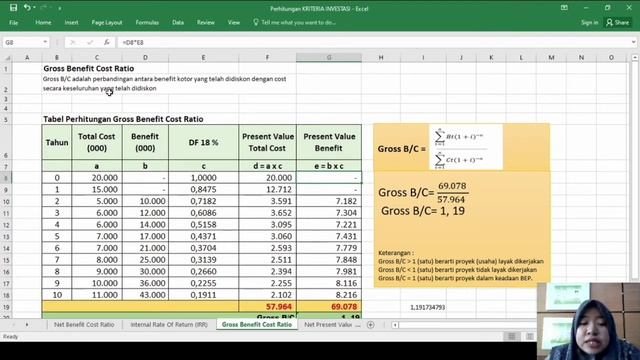The width and height of the screenshot is (640, 360).
Task: Open the File menu
Action: pyautogui.click(x=13, y=23)
